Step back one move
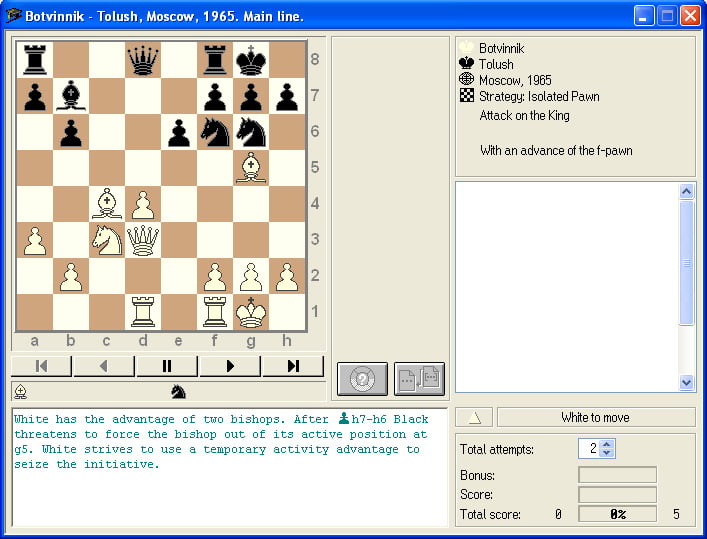Image resolution: width=707 pixels, height=539 pixels. point(104,366)
